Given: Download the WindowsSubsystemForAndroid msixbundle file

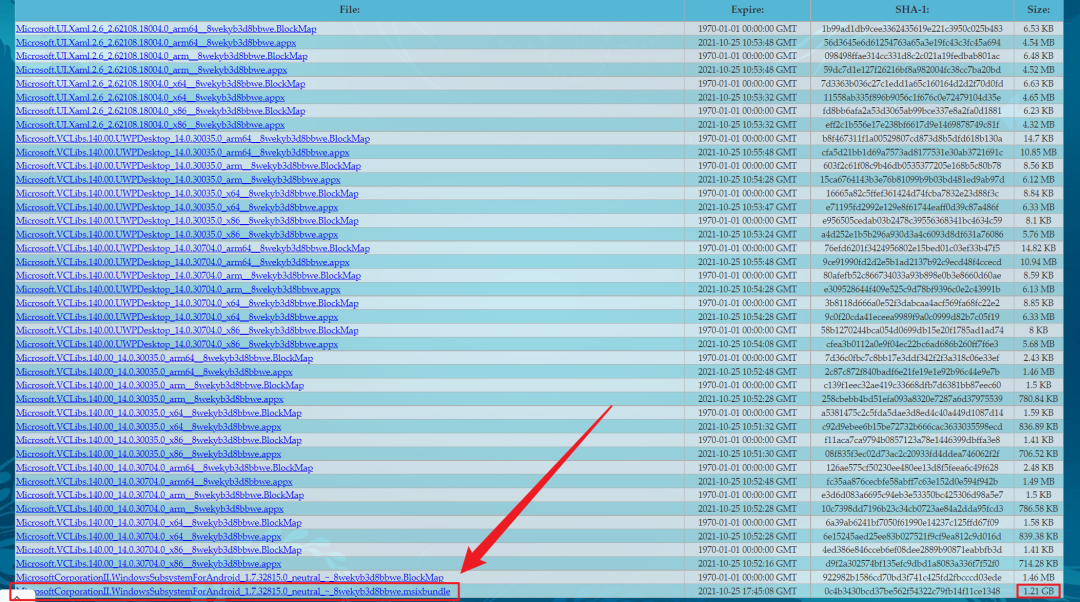Looking at the screenshot, I should click(x=240, y=592).
